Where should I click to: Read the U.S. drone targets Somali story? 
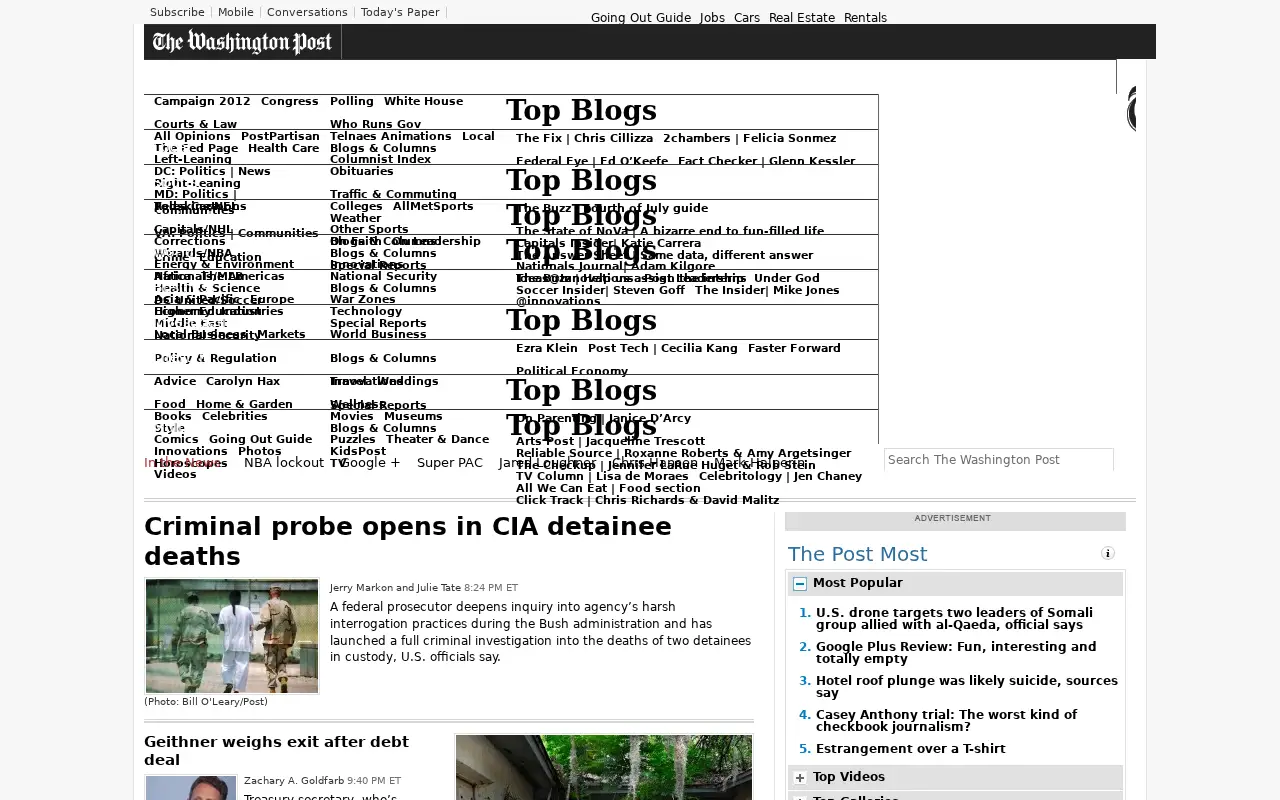[954, 619]
